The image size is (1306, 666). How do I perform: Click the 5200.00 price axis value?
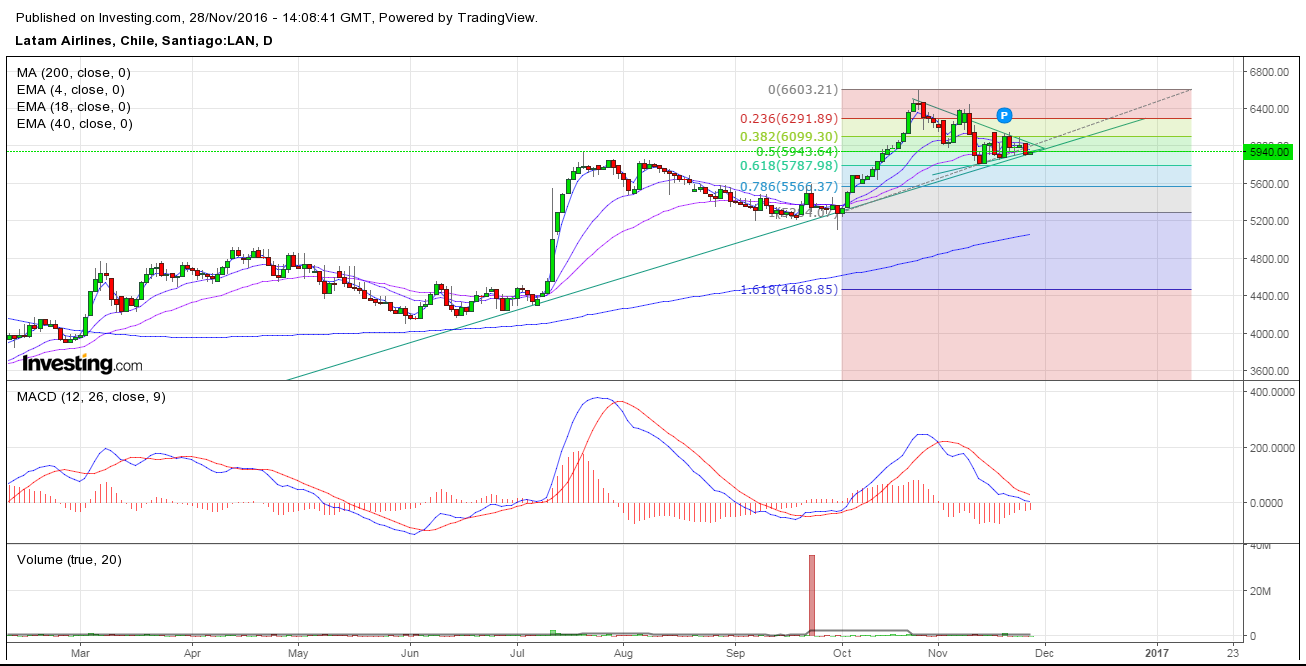pyautogui.click(x=1267, y=222)
